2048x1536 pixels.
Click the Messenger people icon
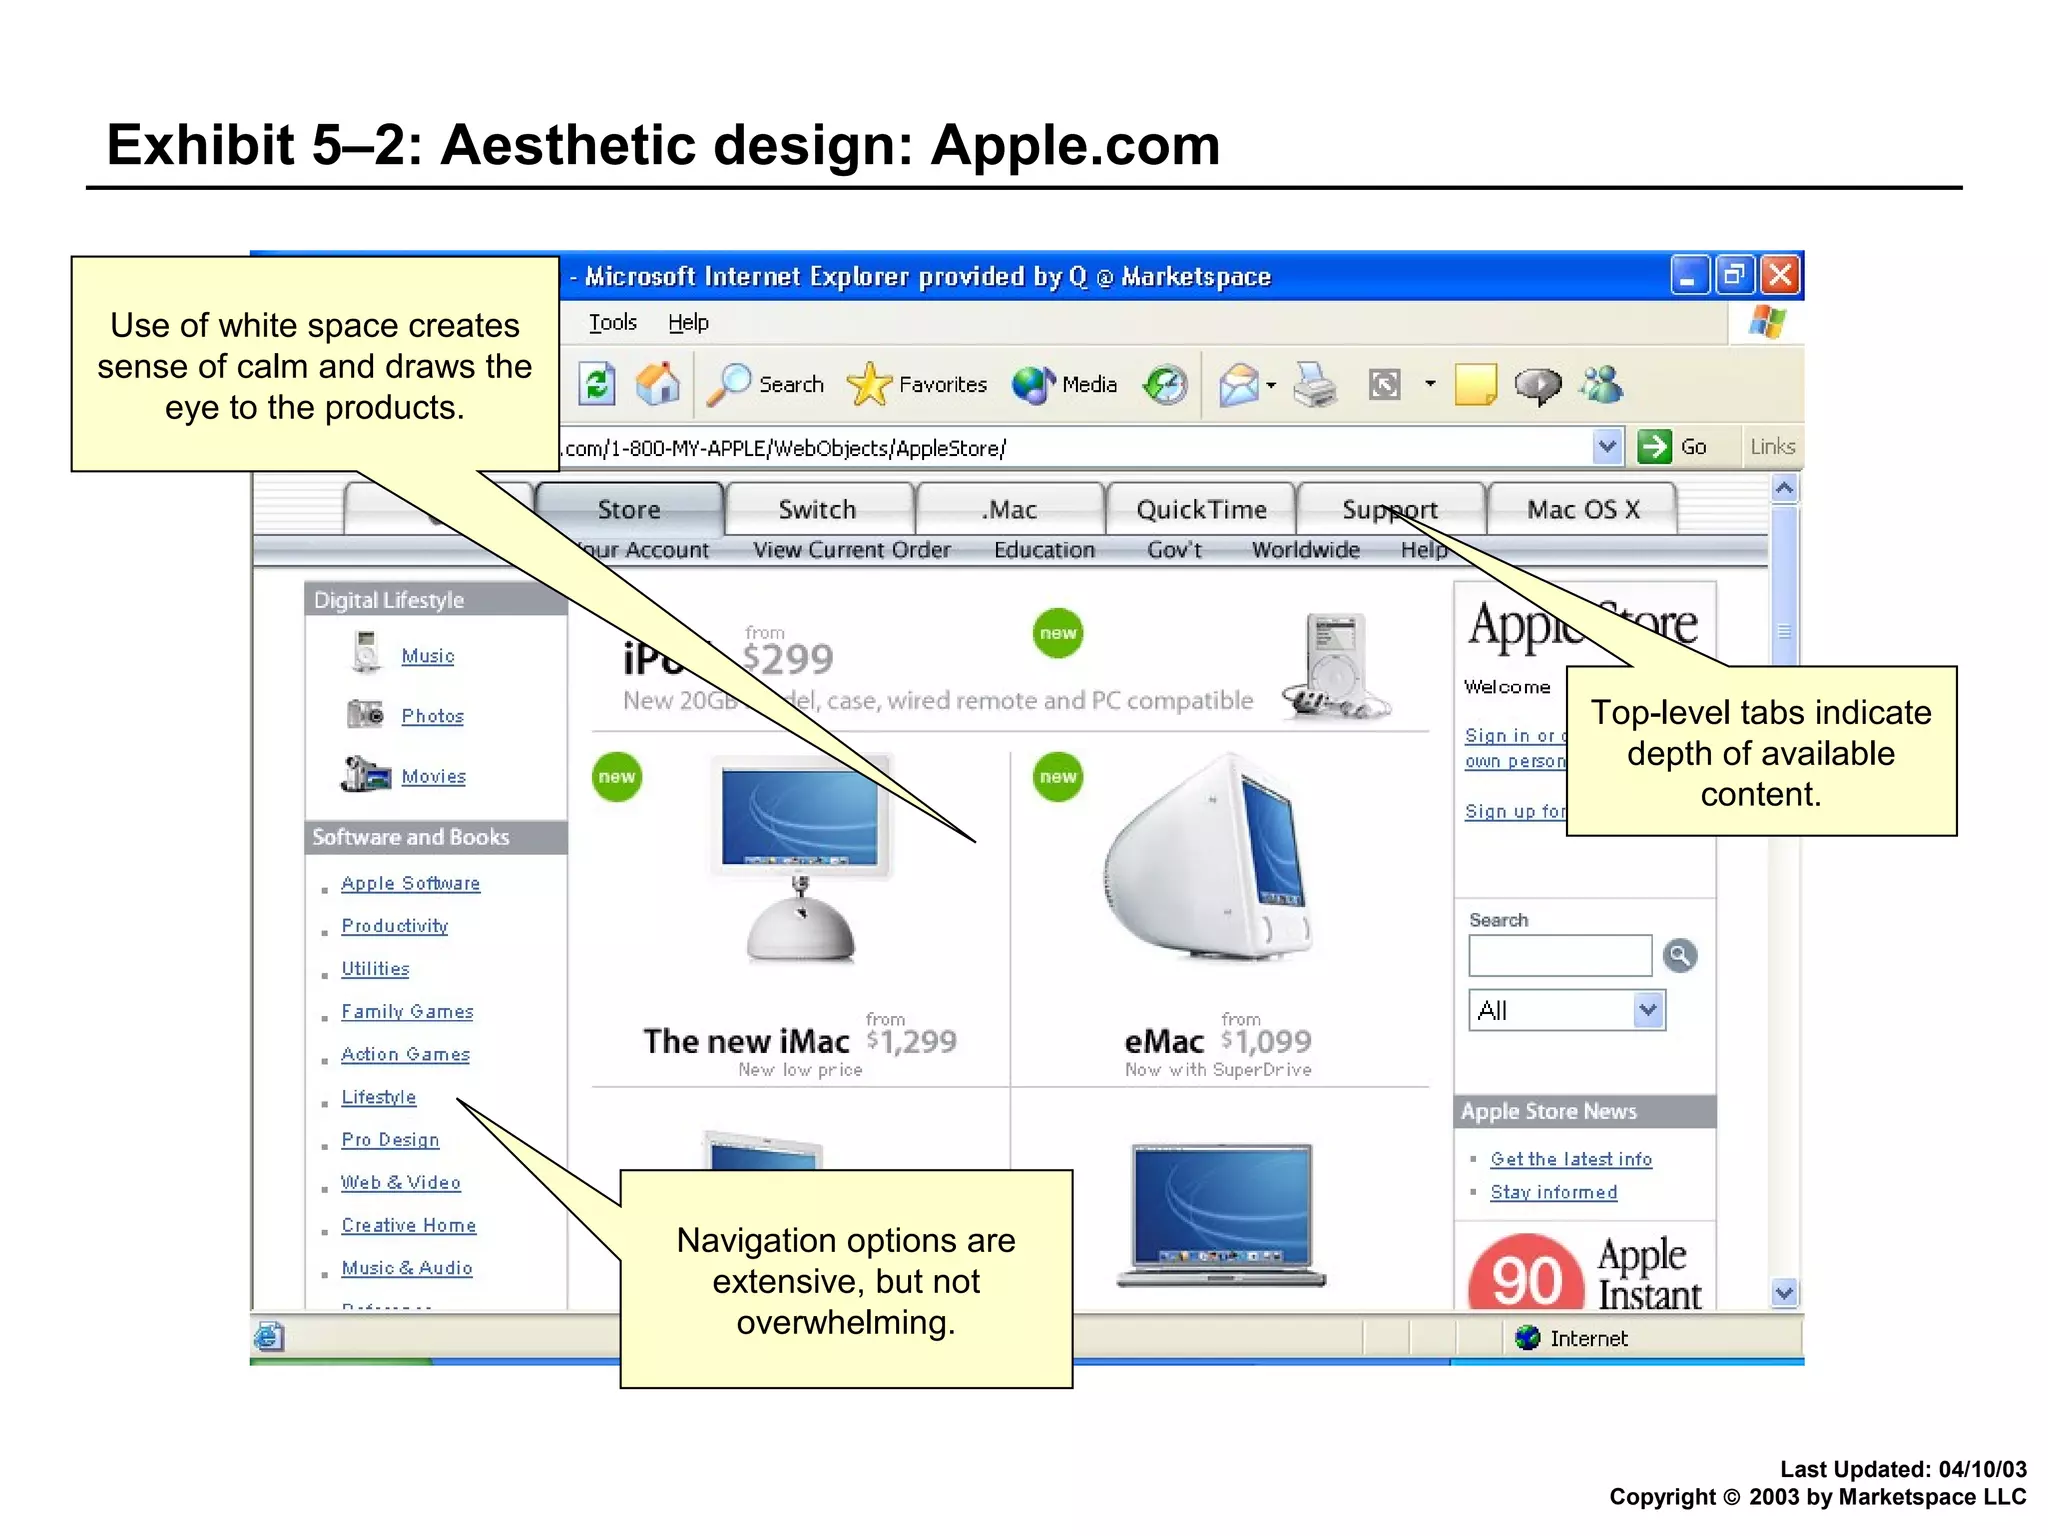(1602, 385)
